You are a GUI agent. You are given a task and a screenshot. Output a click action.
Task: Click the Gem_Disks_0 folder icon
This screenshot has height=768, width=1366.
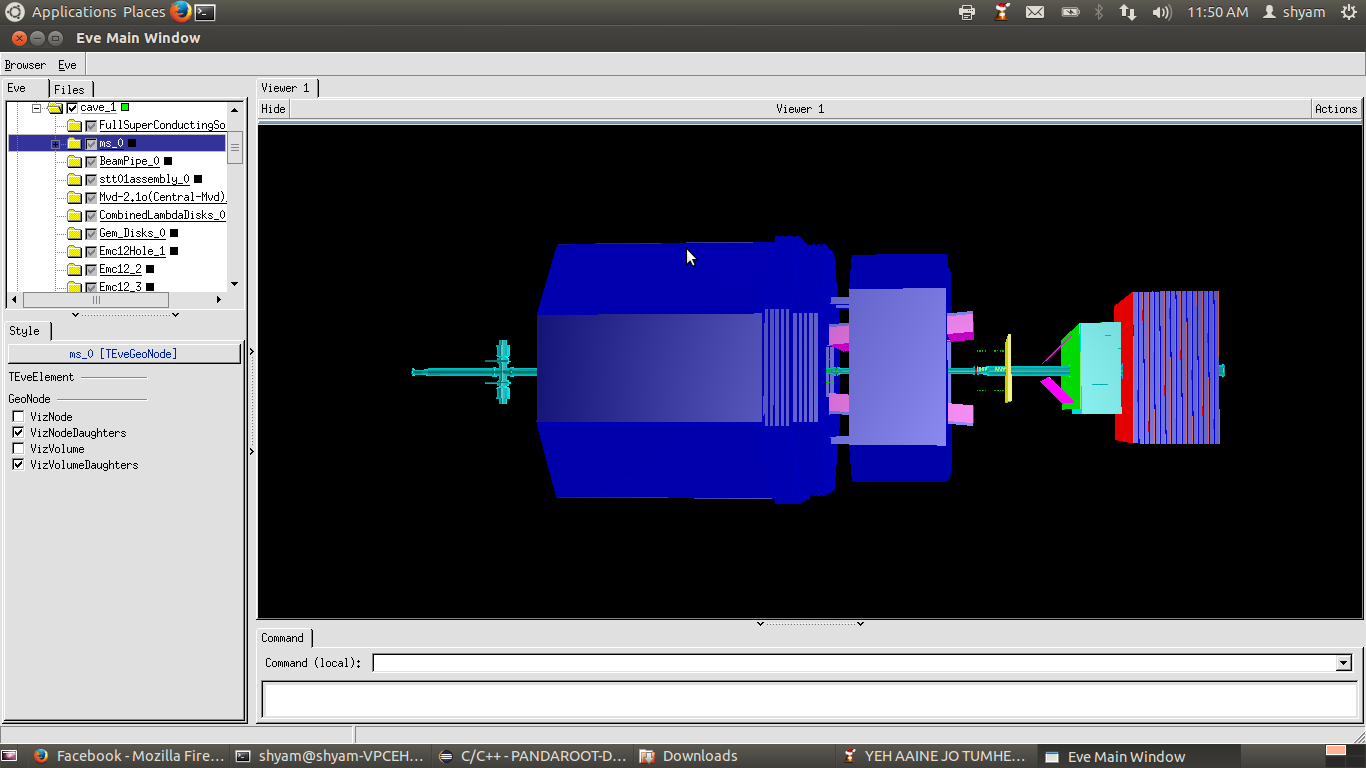[74, 233]
